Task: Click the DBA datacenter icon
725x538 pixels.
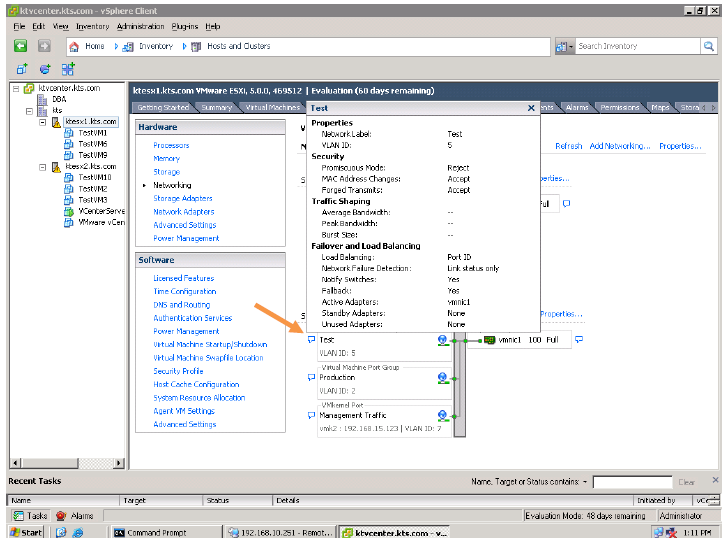Action: coord(43,100)
